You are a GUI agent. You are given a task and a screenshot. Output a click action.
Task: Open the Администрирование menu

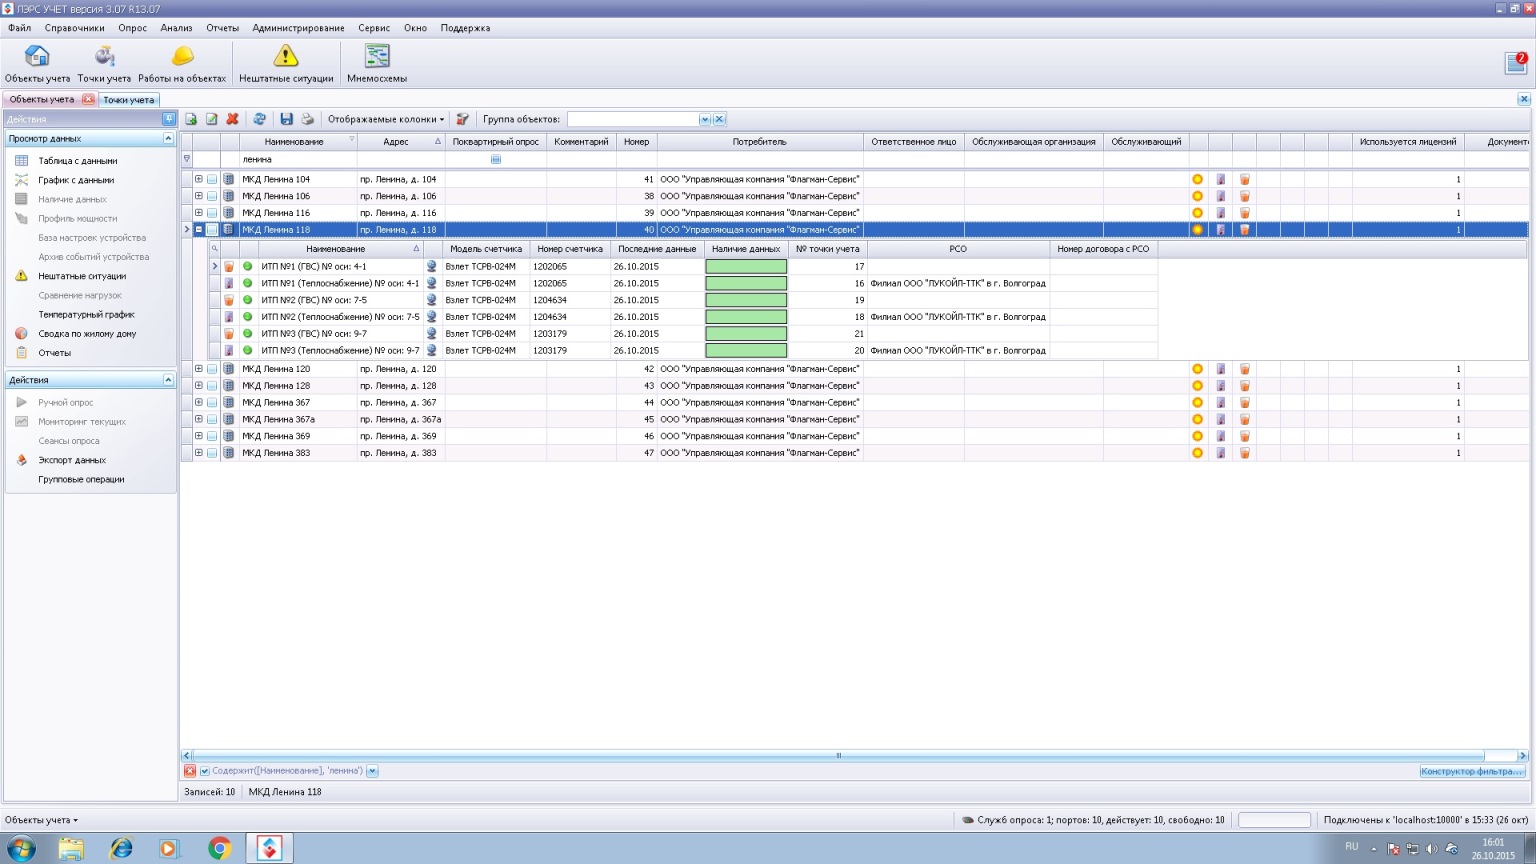pyautogui.click(x=298, y=28)
